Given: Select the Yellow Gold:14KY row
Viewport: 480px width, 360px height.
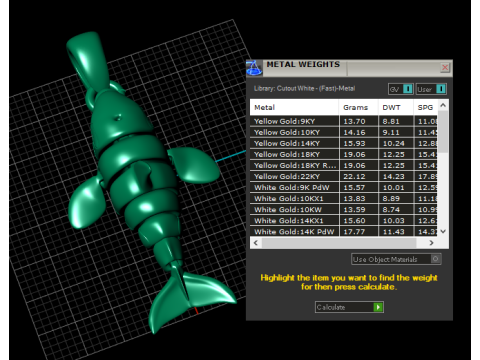Looking at the screenshot, I should [x=344, y=143].
